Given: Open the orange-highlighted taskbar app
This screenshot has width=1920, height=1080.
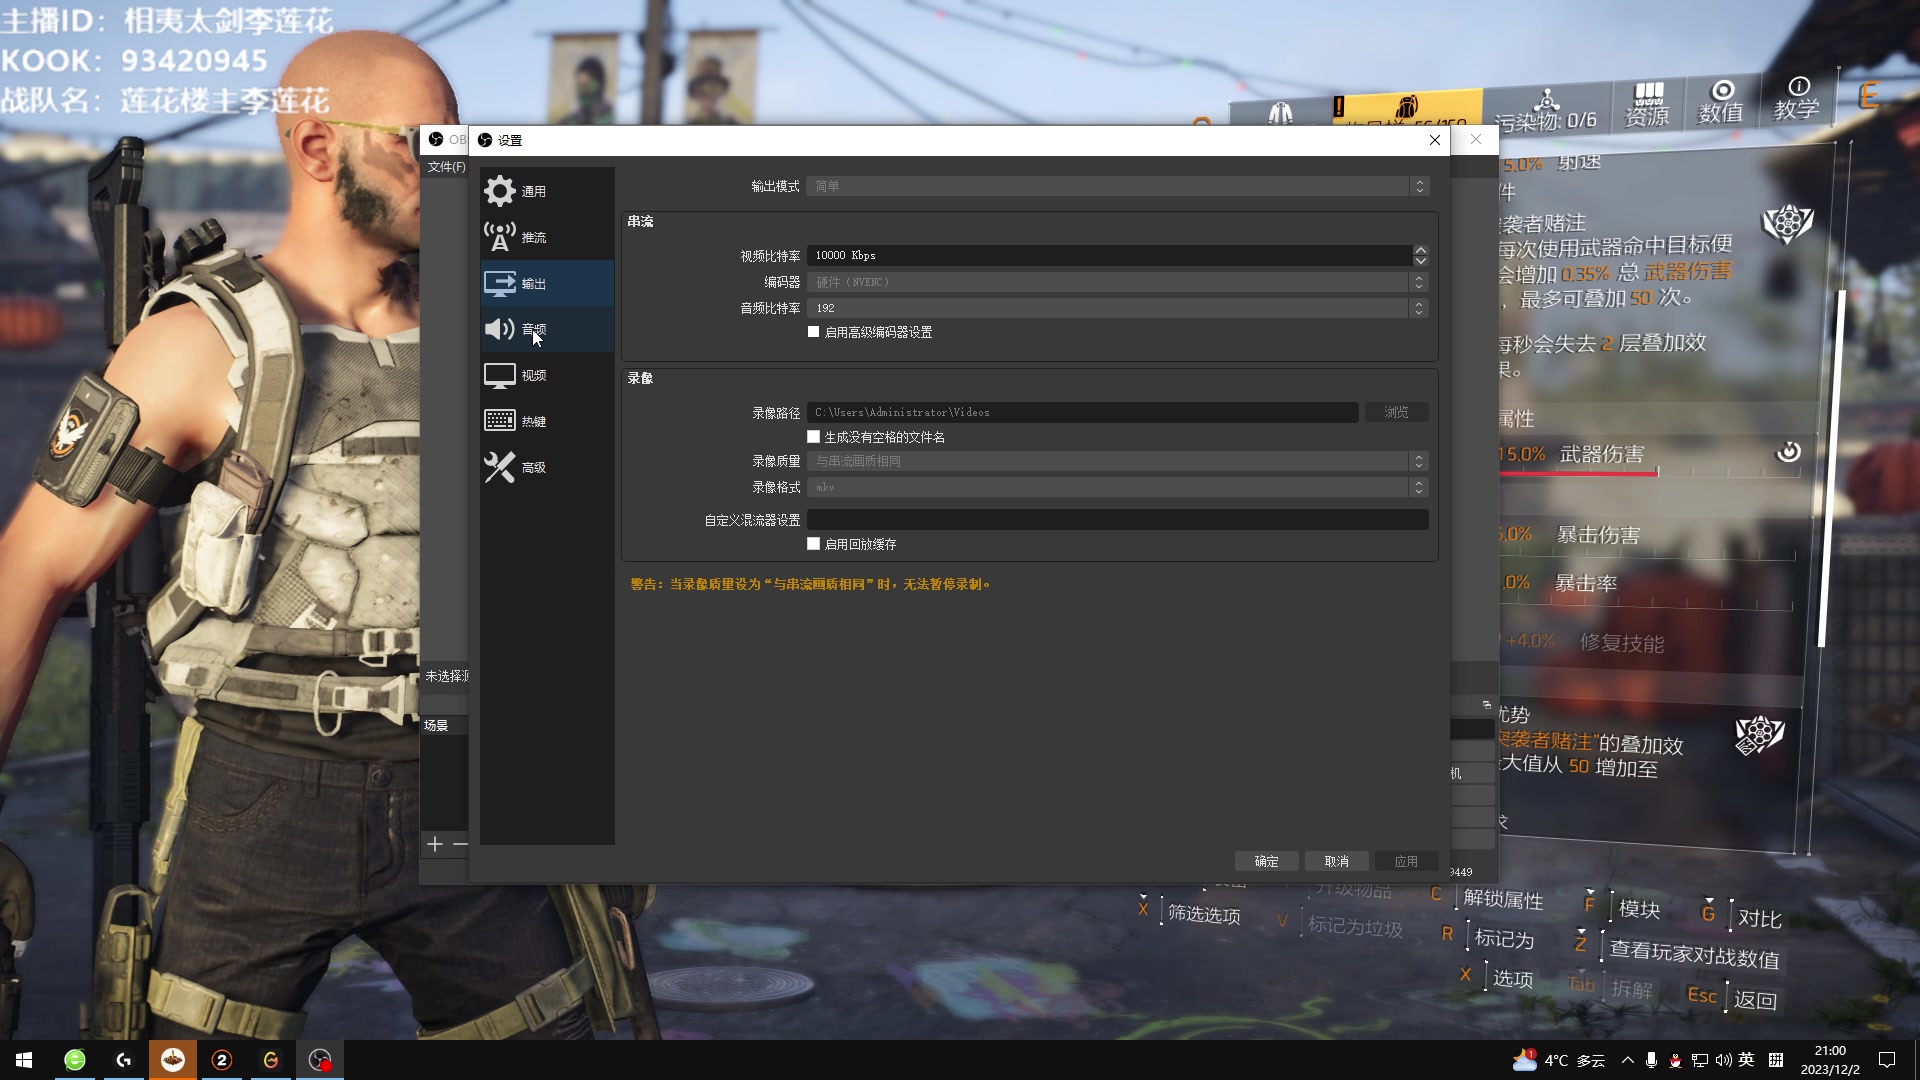Looking at the screenshot, I should point(173,1060).
